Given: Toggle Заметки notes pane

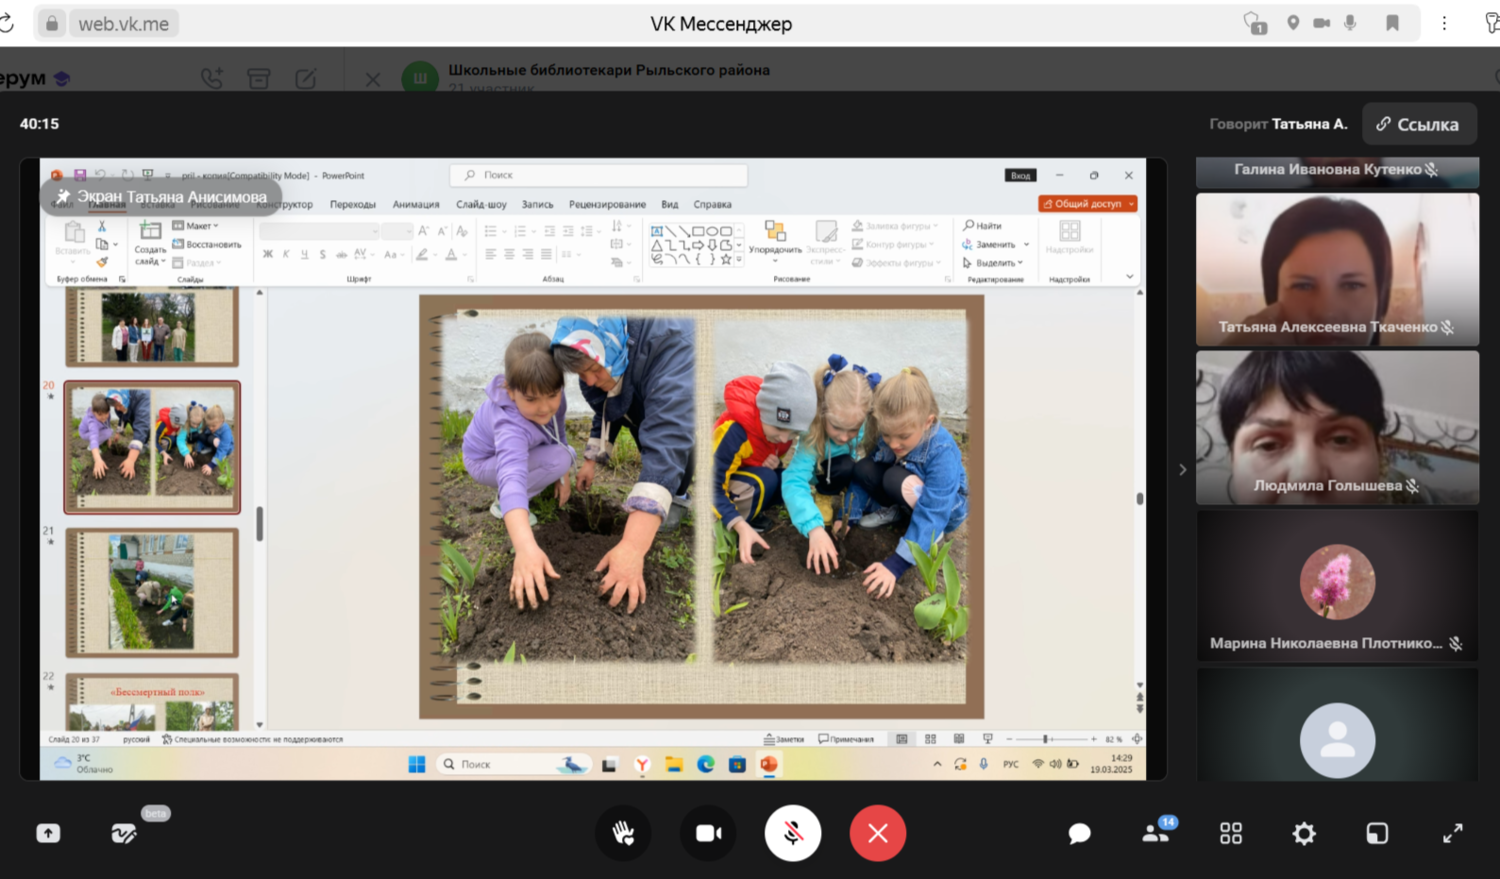Looking at the screenshot, I should pos(784,739).
